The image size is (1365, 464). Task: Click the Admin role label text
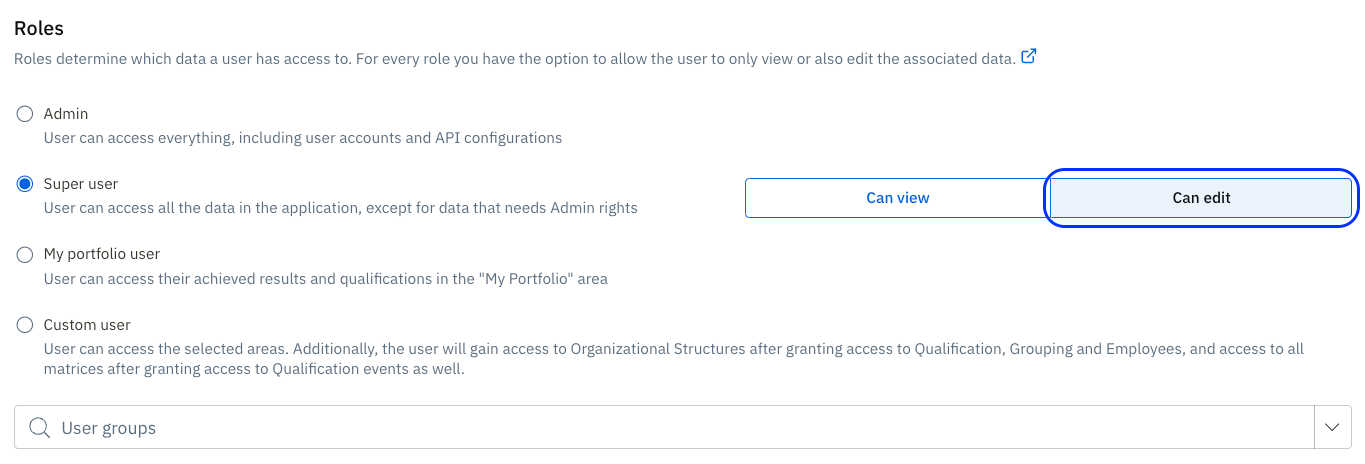(66, 114)
